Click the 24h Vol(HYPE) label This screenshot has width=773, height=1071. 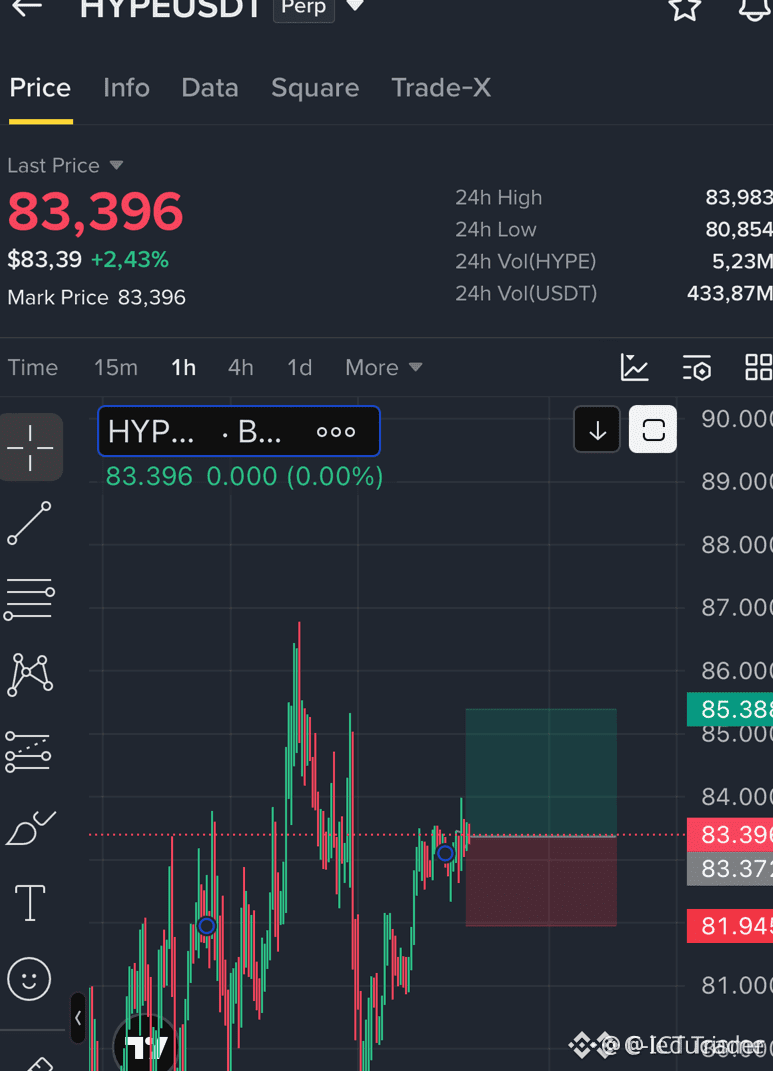[526, 262]
